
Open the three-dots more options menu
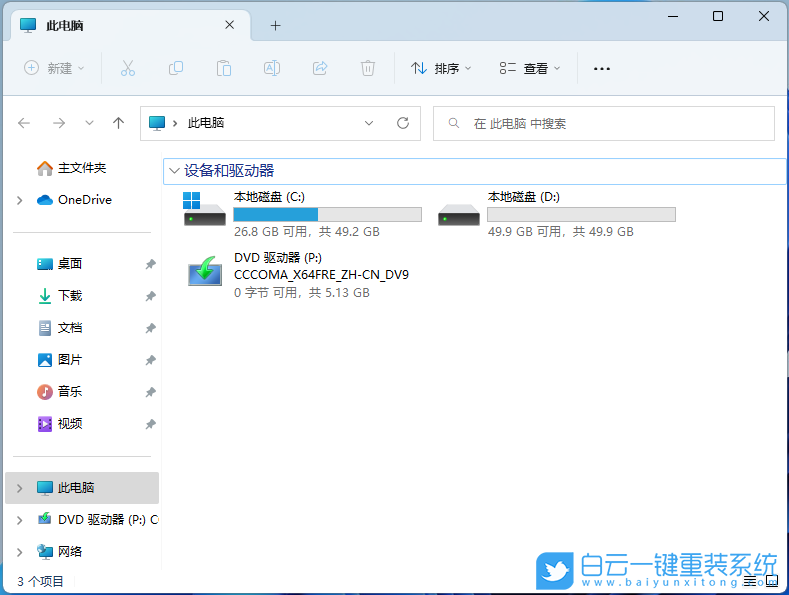click(x=601, y=68)
